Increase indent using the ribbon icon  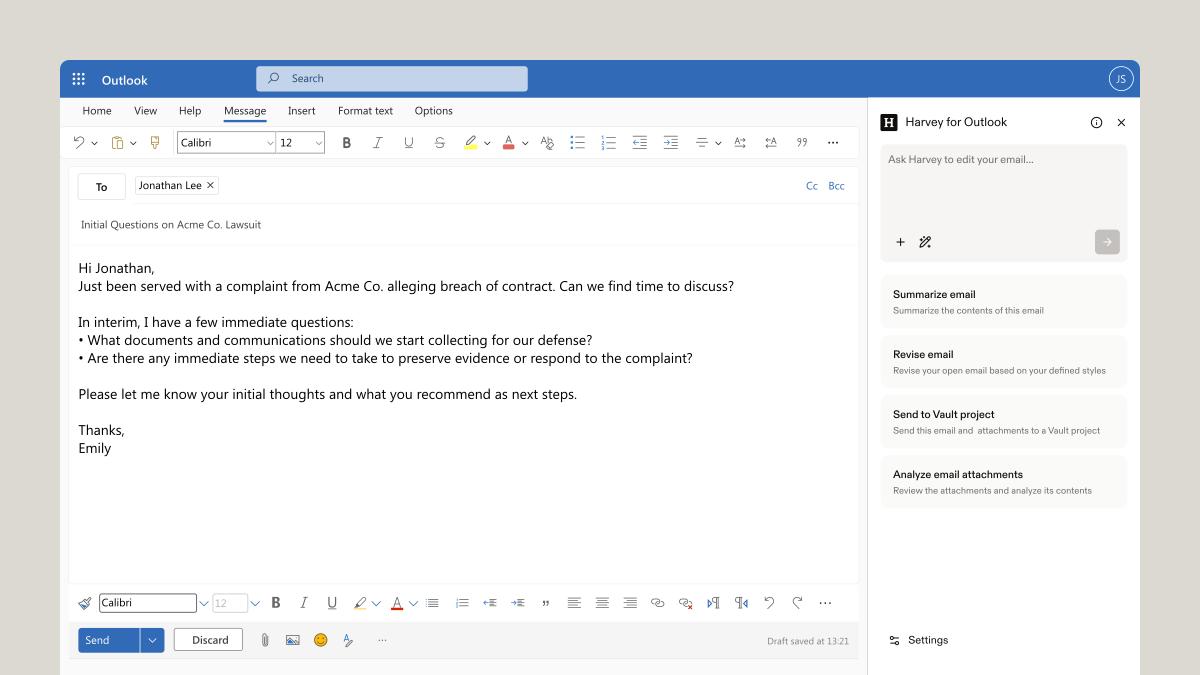tap(671, 143)
